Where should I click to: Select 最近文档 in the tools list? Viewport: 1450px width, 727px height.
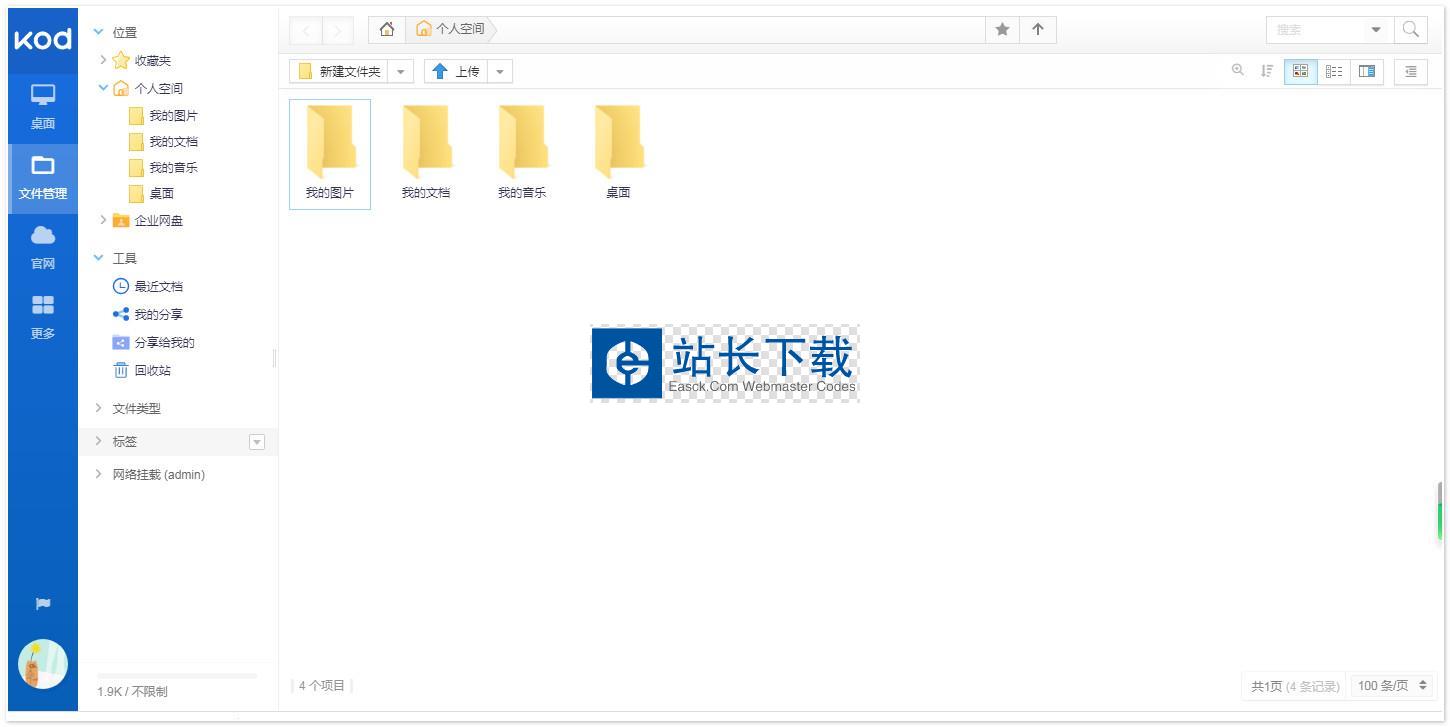[158, 286]
